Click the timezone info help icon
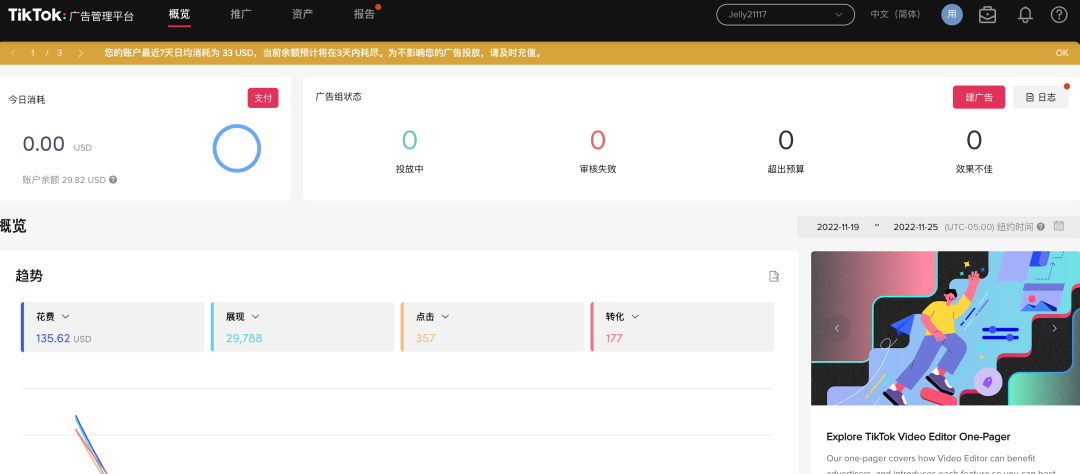This screenshot has width=1080, height=474. [1041, 226]
